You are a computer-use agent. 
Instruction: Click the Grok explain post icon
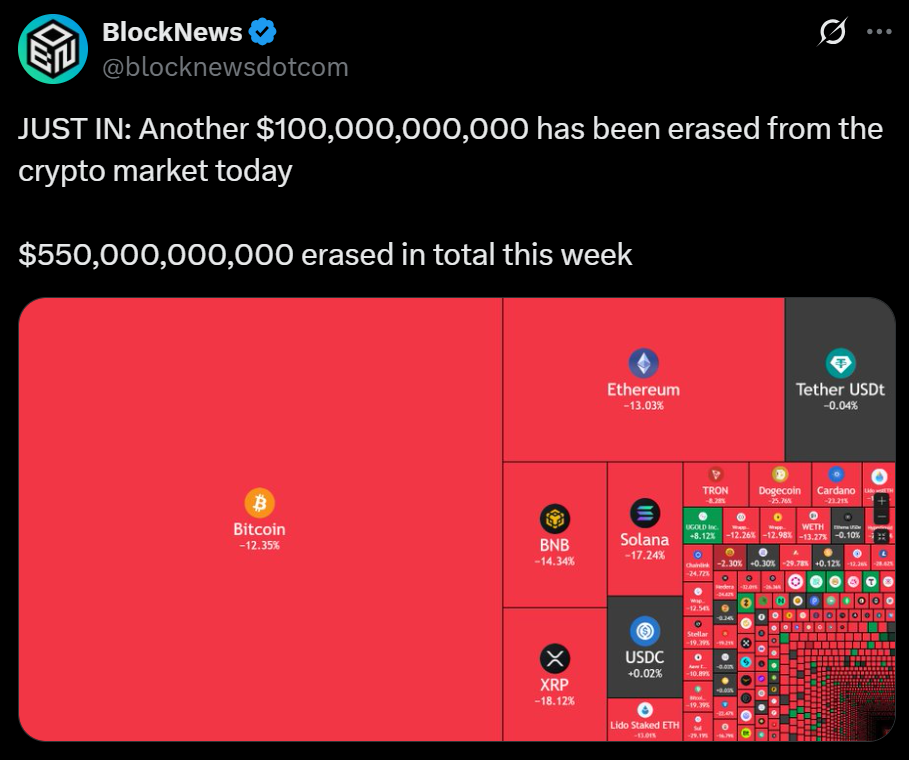point(831,33)
